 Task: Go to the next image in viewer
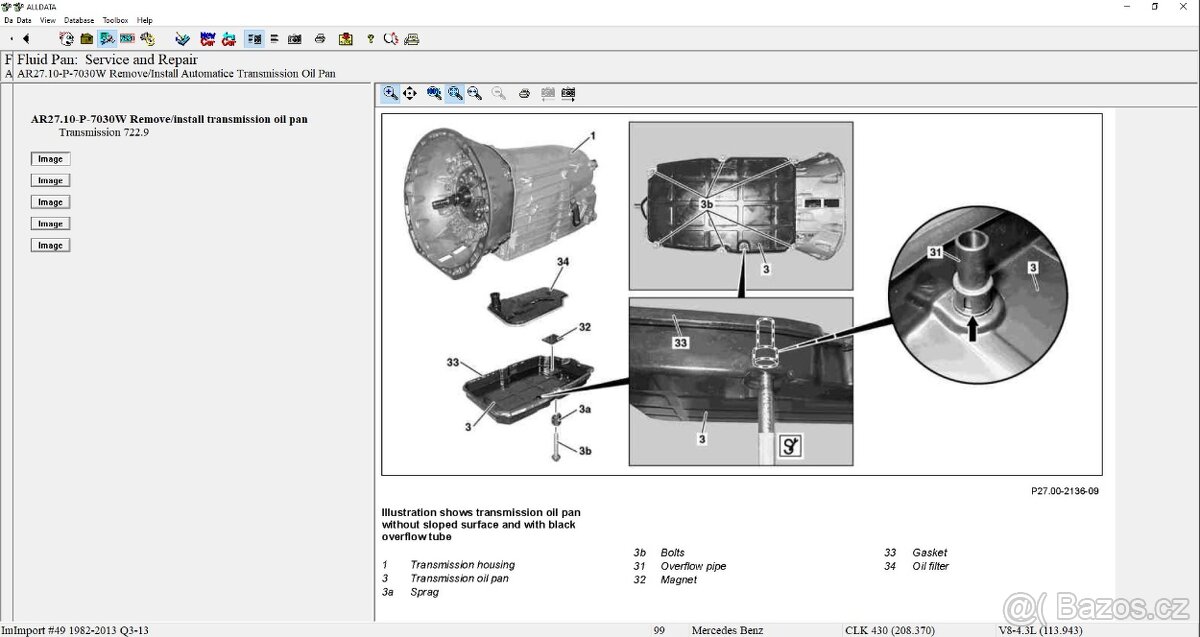568,93
